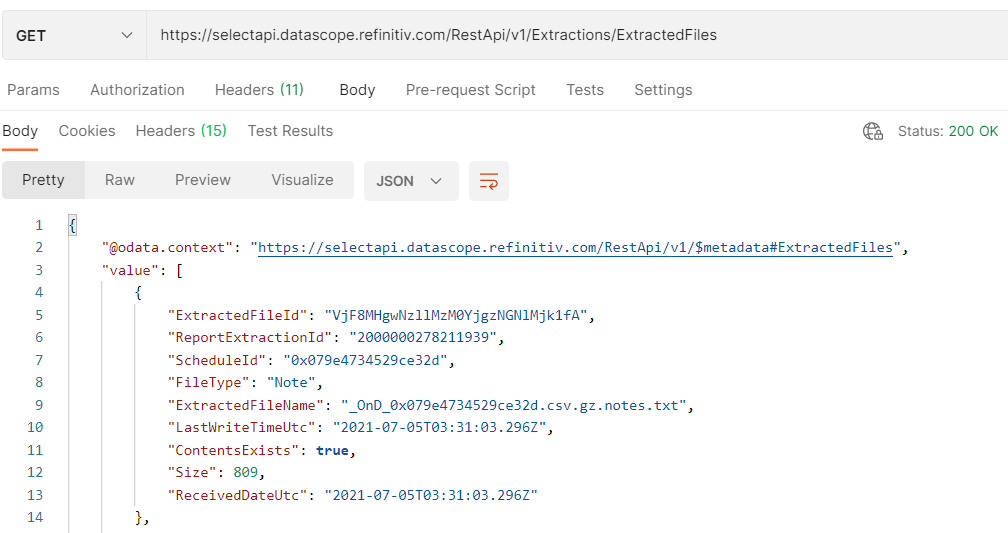Open the JSON format dropdown
Screen dimensions: 1008x533
coord(410,181)
